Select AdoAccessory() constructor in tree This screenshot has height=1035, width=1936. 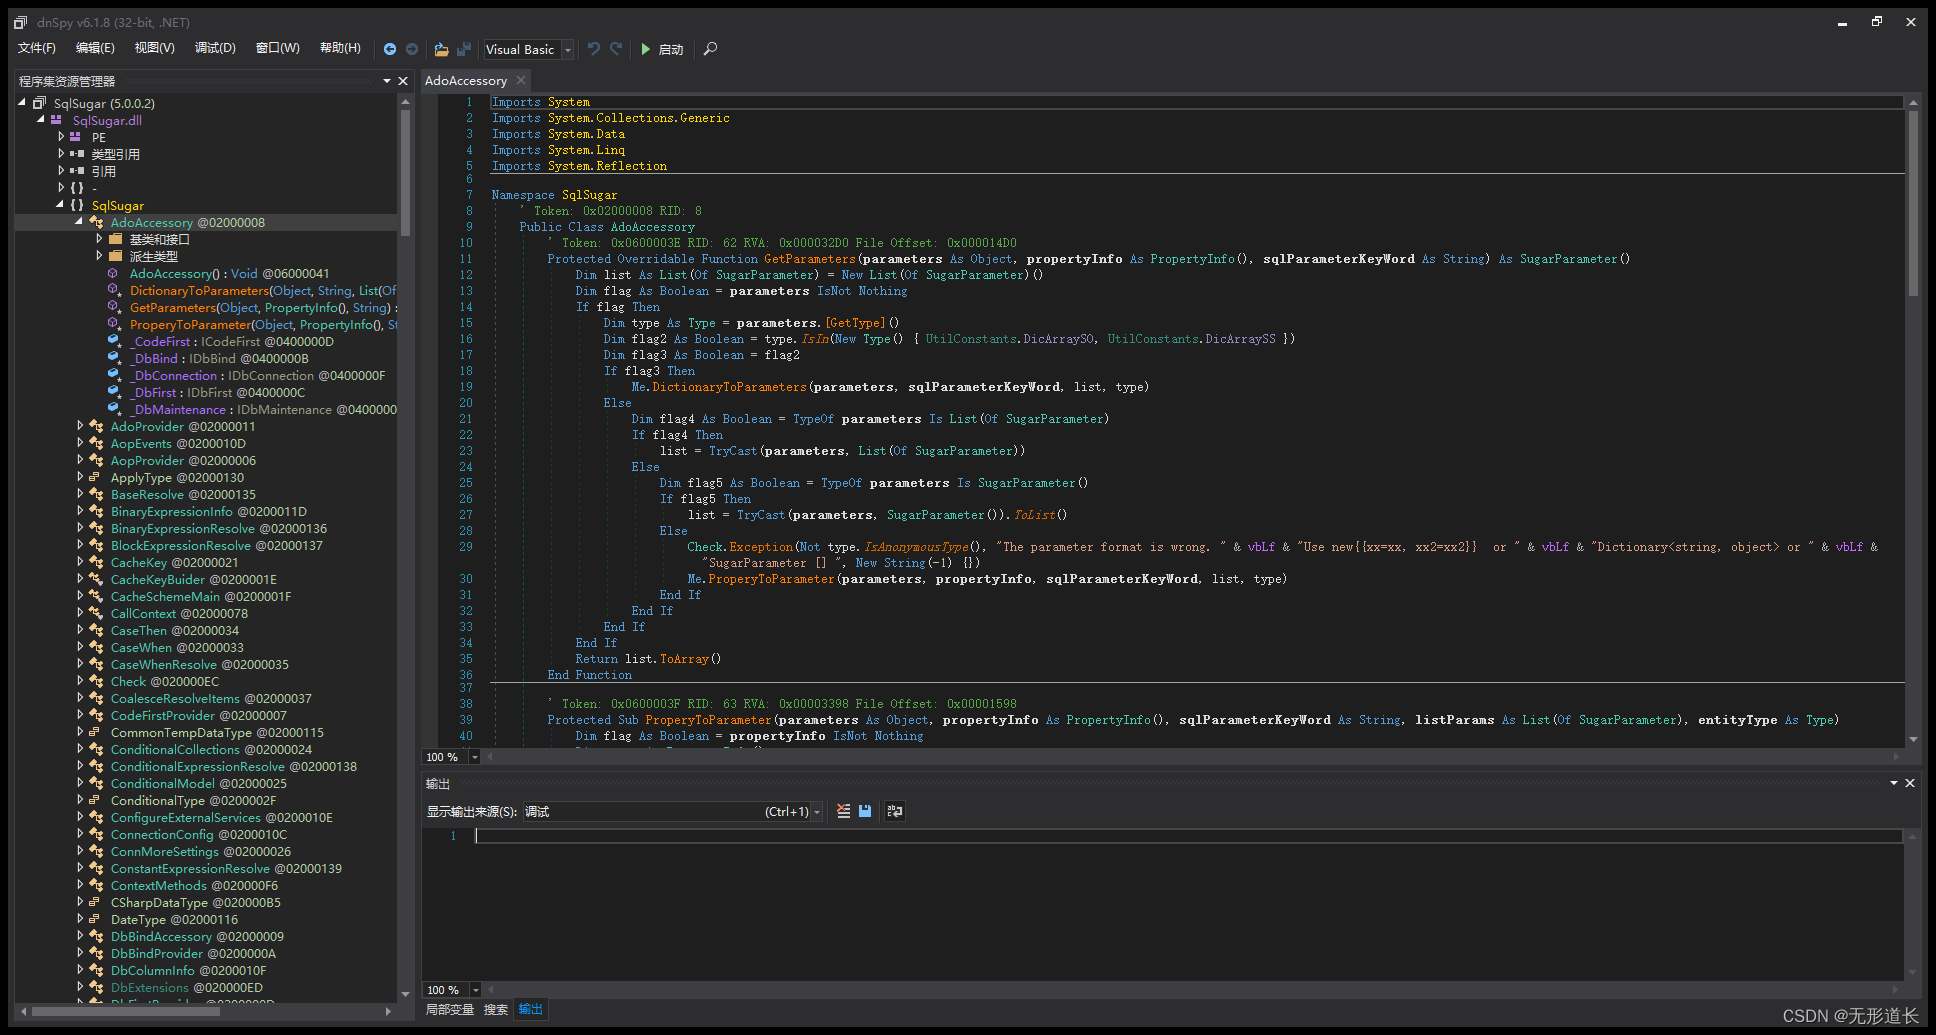tap(229, 273)
